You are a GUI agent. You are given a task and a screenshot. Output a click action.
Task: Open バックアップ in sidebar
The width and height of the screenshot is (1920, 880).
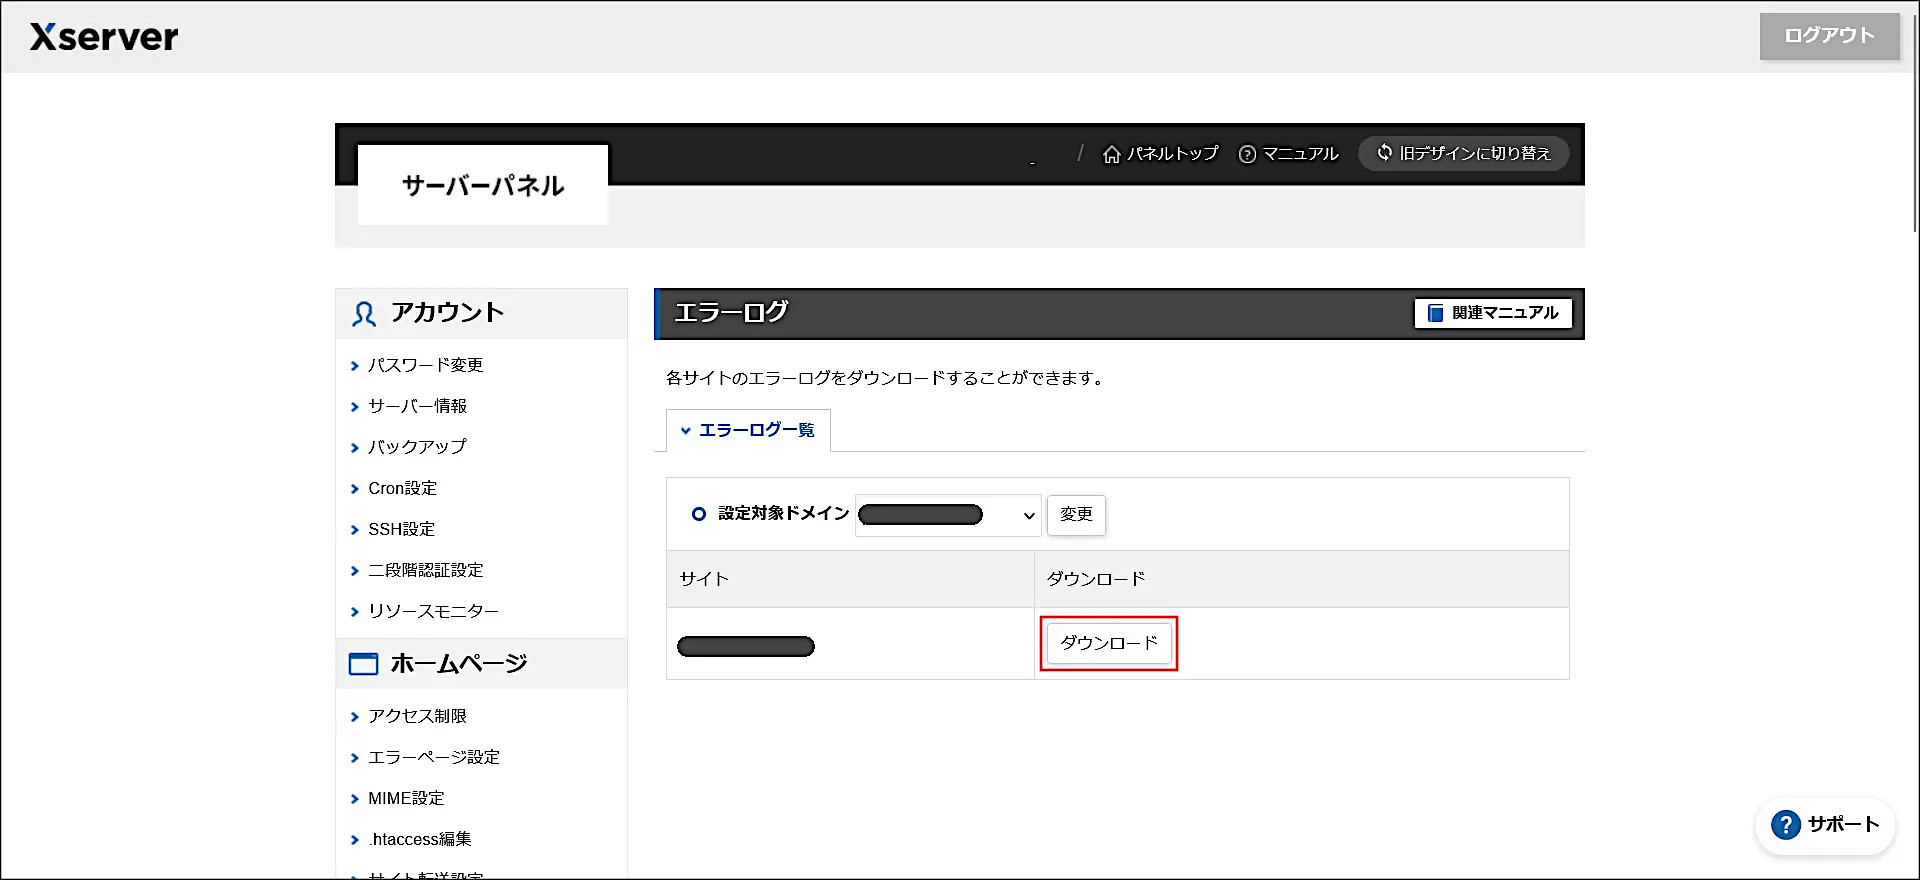coord(417,447)
